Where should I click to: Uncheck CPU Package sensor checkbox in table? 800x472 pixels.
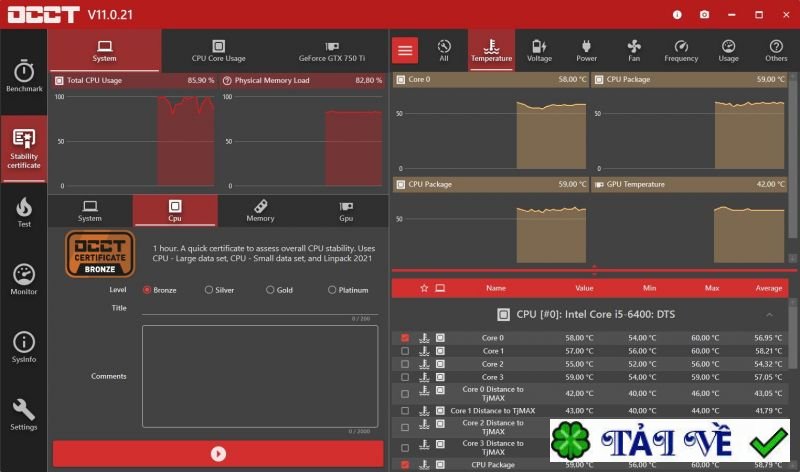tap(405, 465)
